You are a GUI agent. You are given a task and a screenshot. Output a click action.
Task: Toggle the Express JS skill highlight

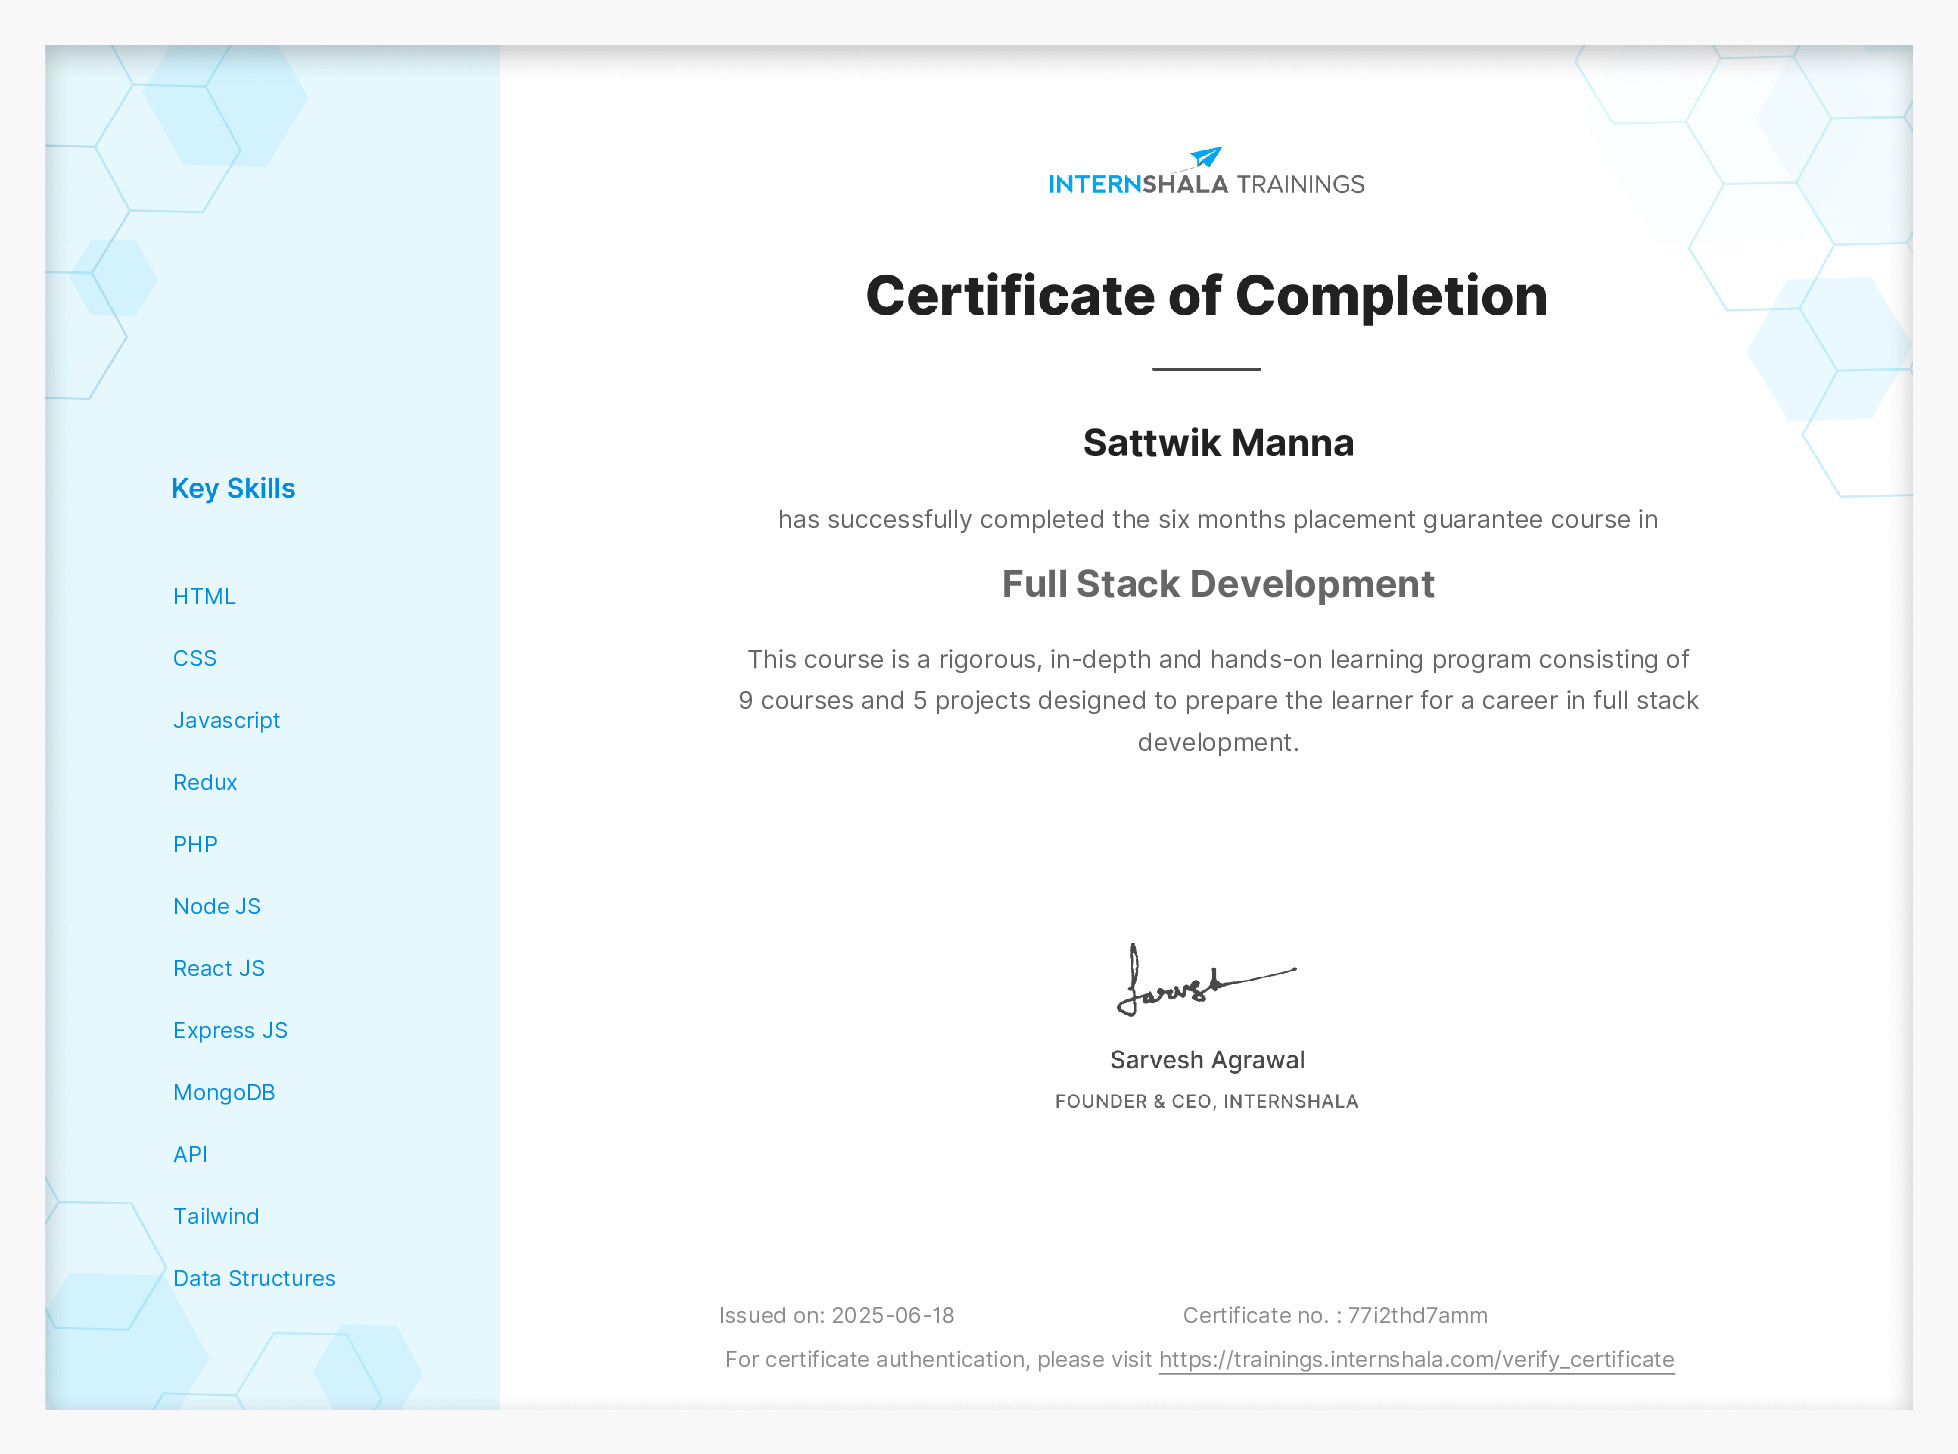(x=231, y=1030)
